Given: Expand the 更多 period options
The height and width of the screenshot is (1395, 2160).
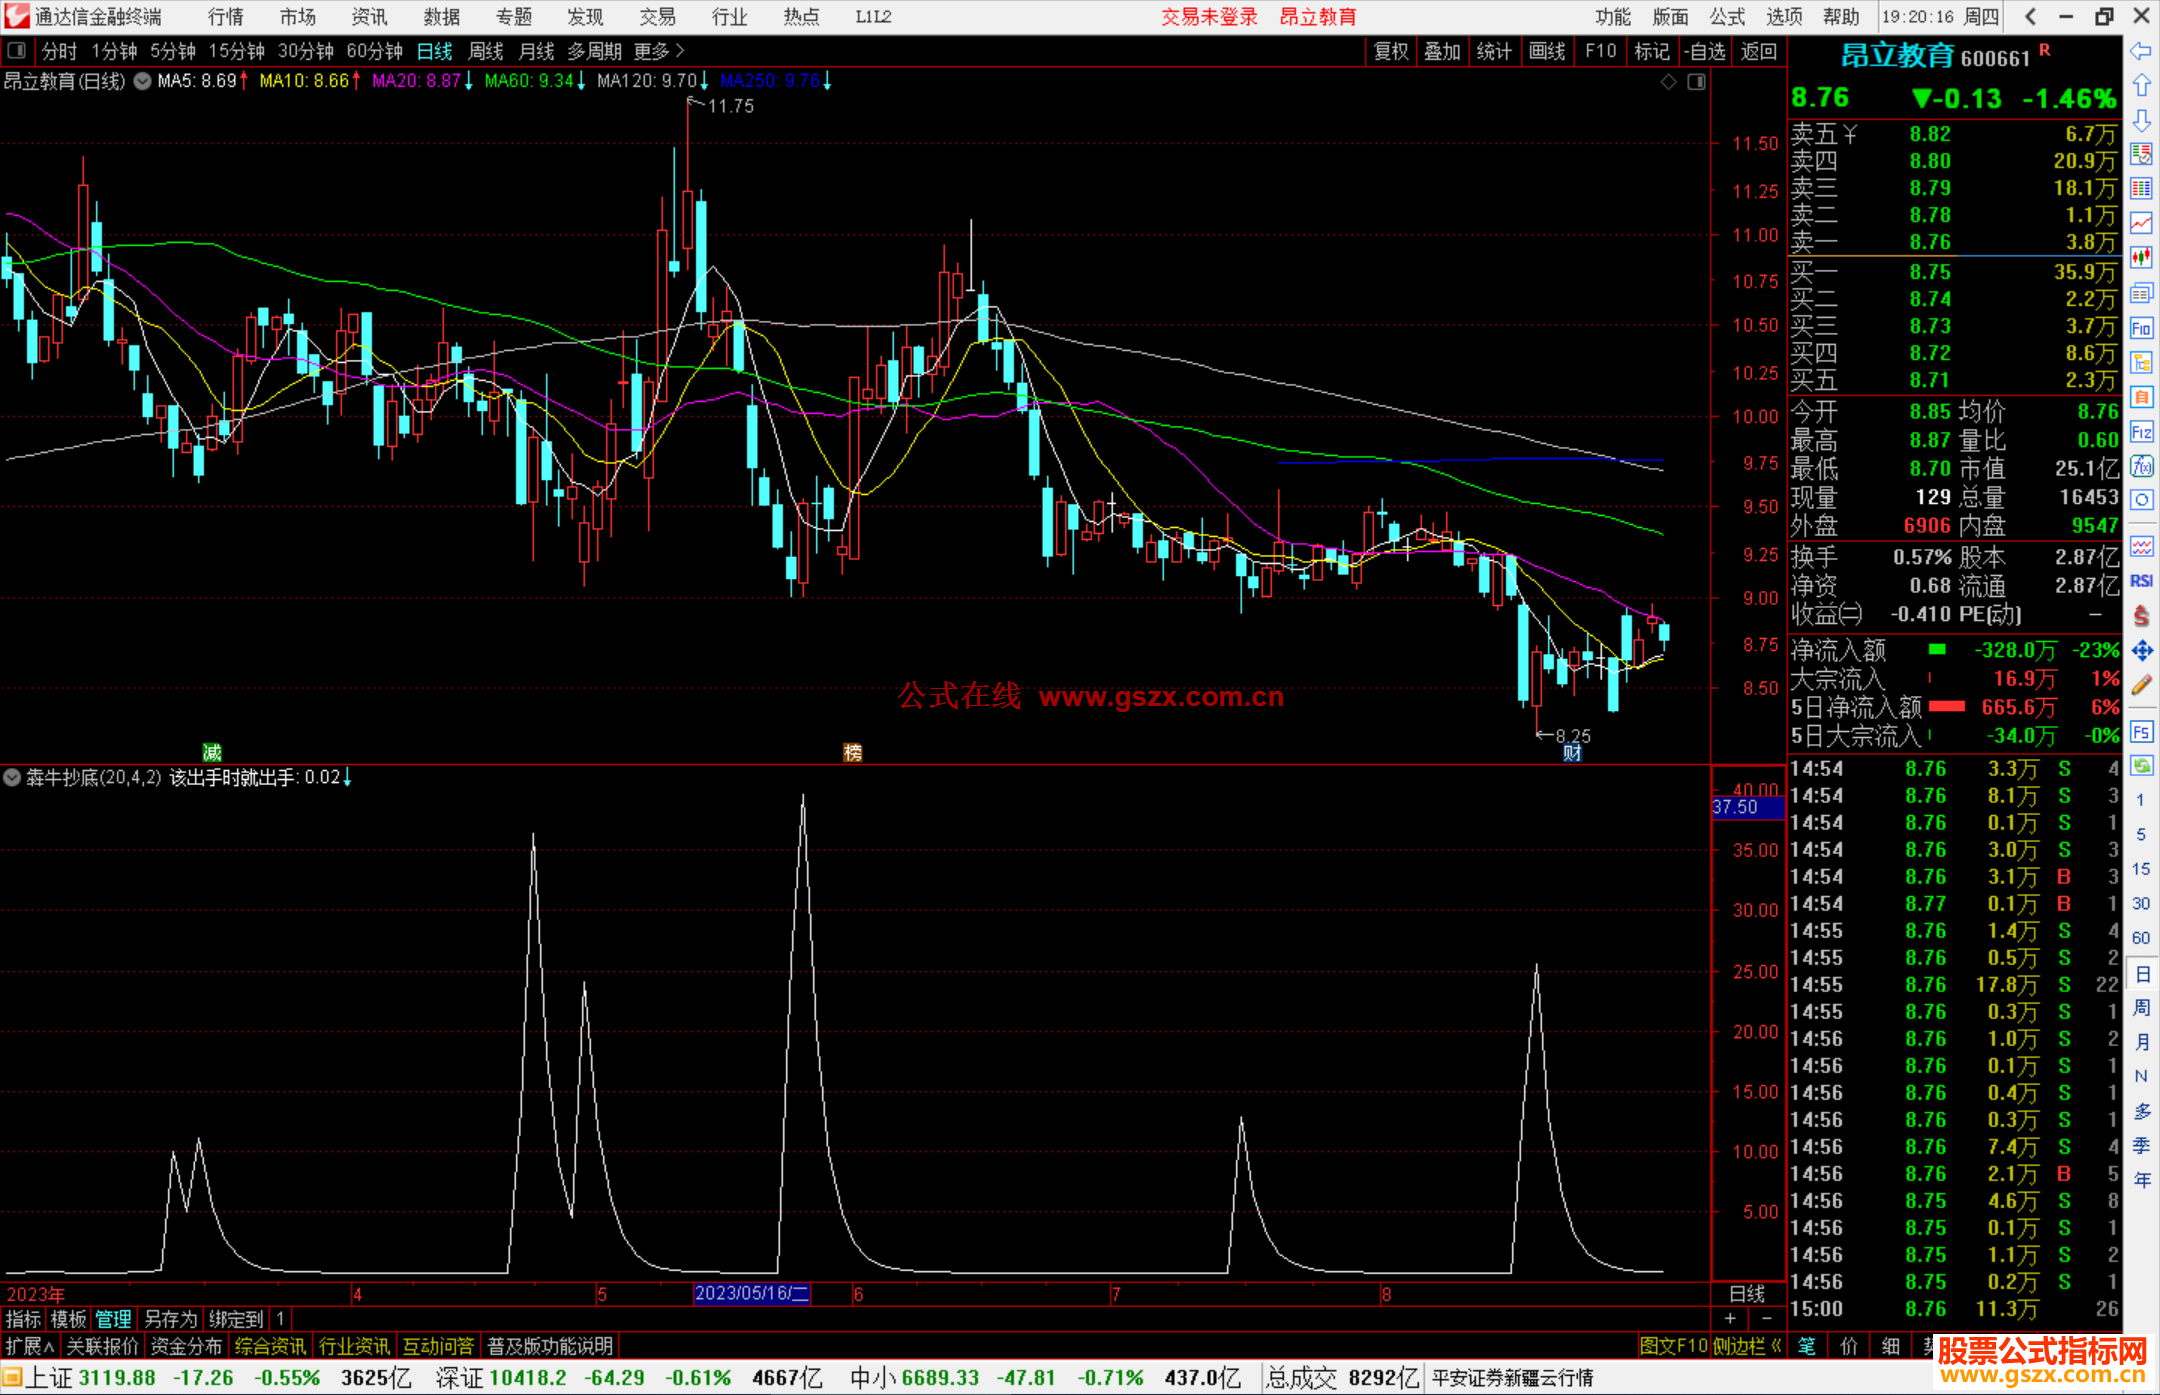Looking at the screenshot, I should pyautogui.click(x=659, y=50).
